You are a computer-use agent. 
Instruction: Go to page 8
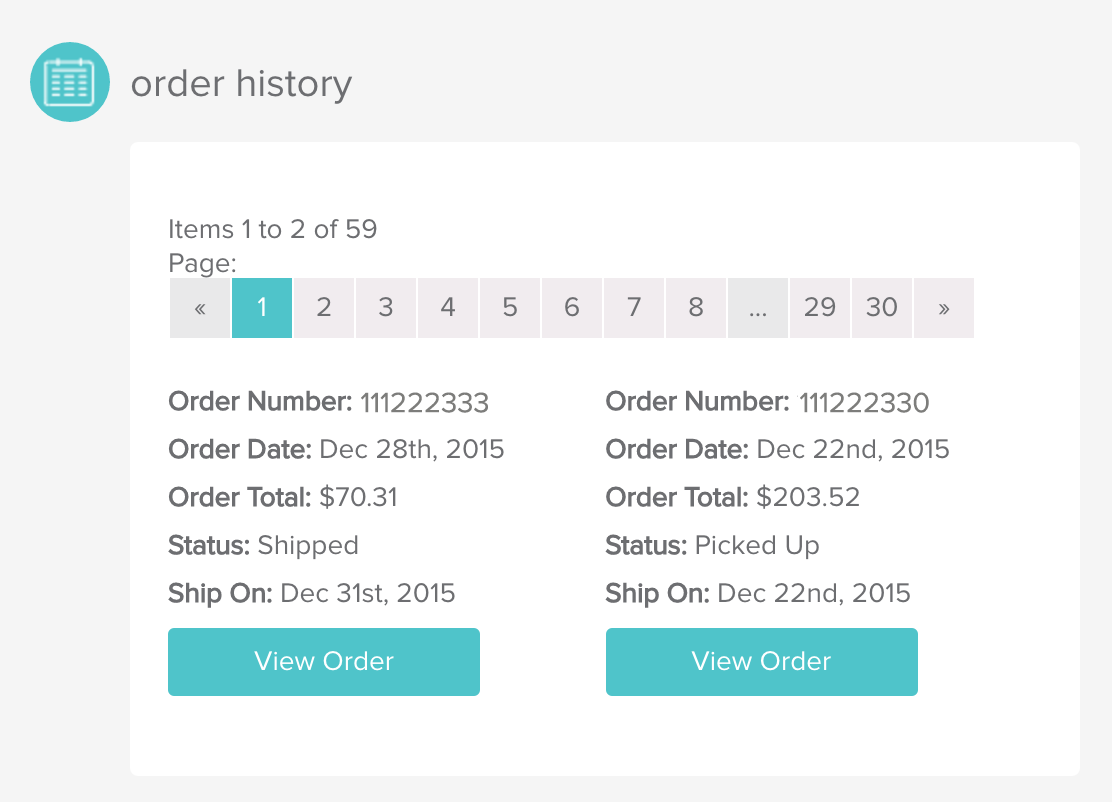(x=695, y=307)
